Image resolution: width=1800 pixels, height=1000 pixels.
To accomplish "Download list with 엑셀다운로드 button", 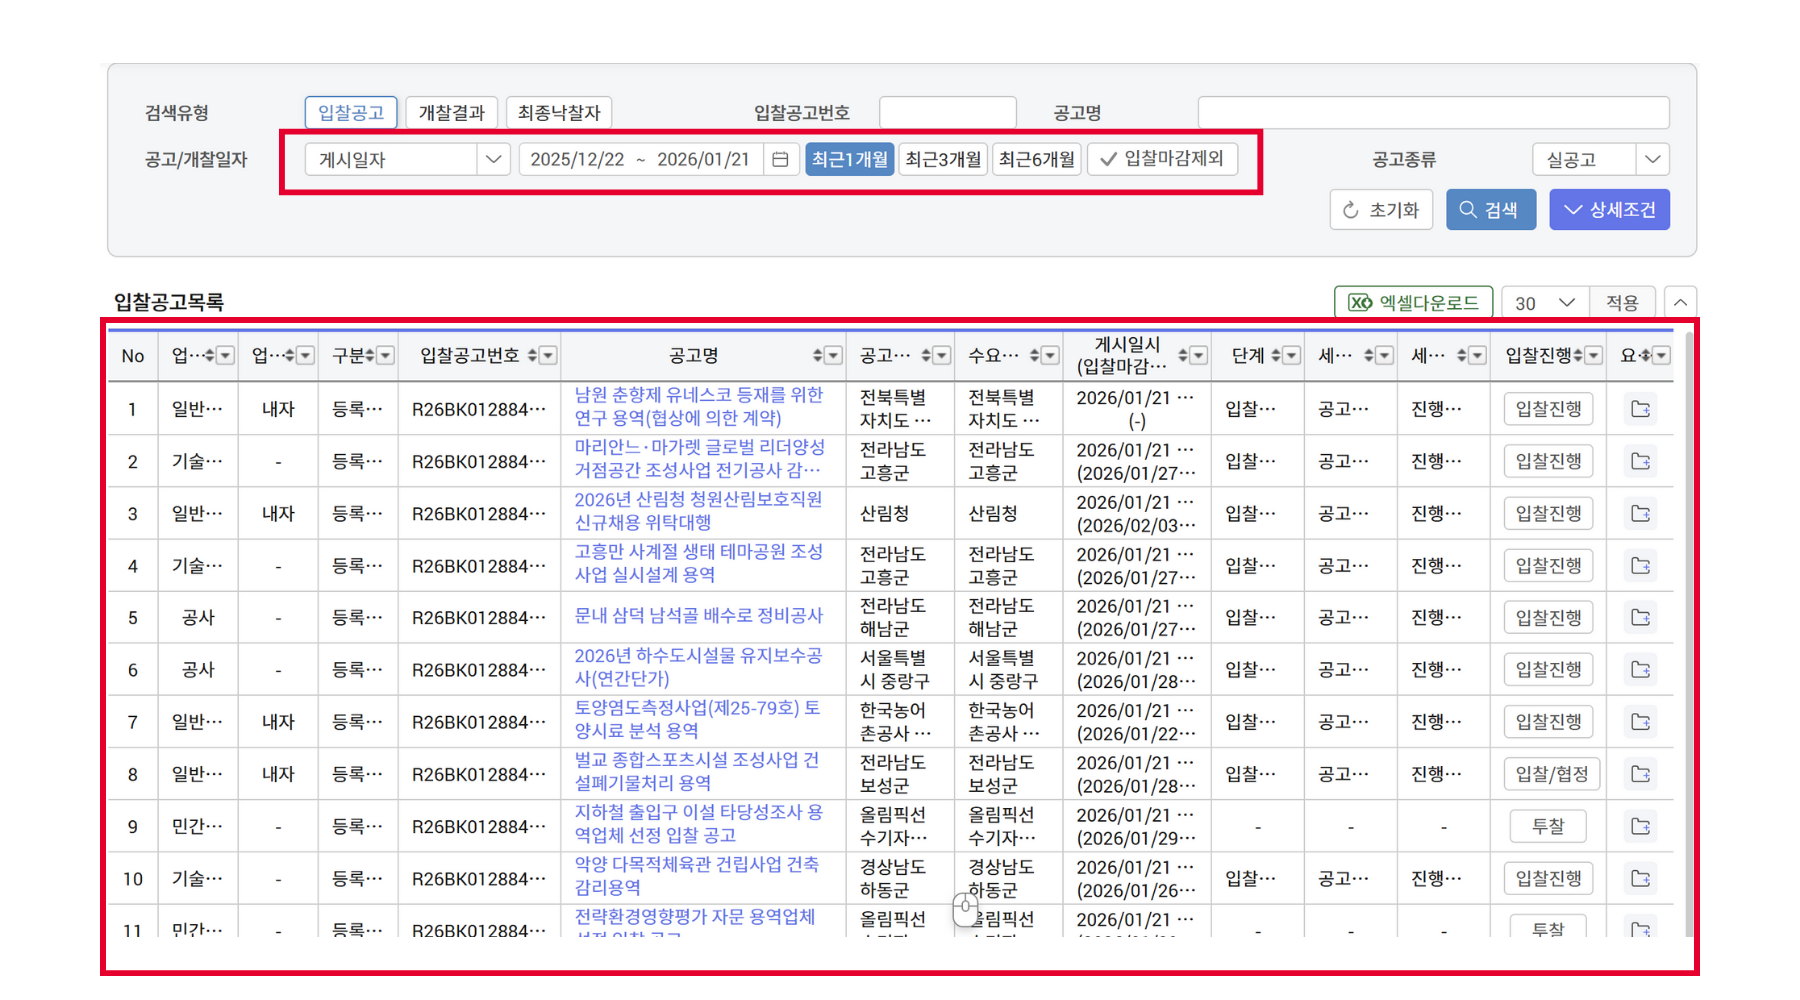I will pyautogui.click(x=1413, y=303).
